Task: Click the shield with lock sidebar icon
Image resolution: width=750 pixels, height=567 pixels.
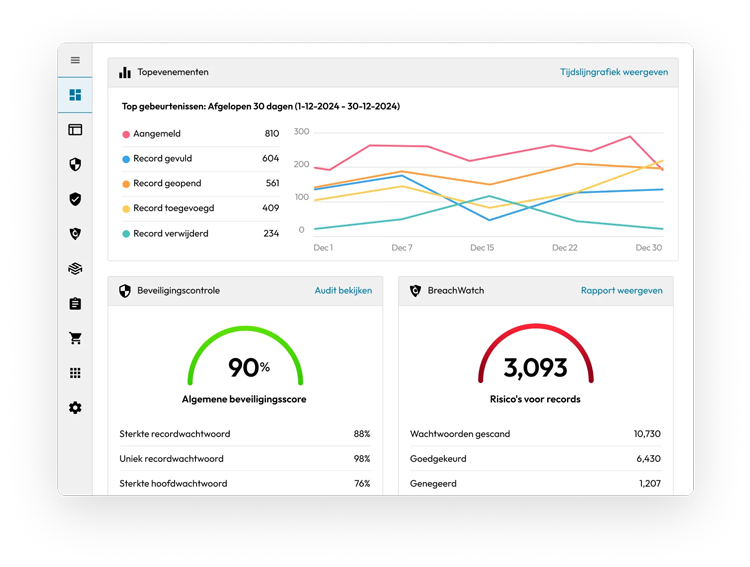Action: (75, 164)
